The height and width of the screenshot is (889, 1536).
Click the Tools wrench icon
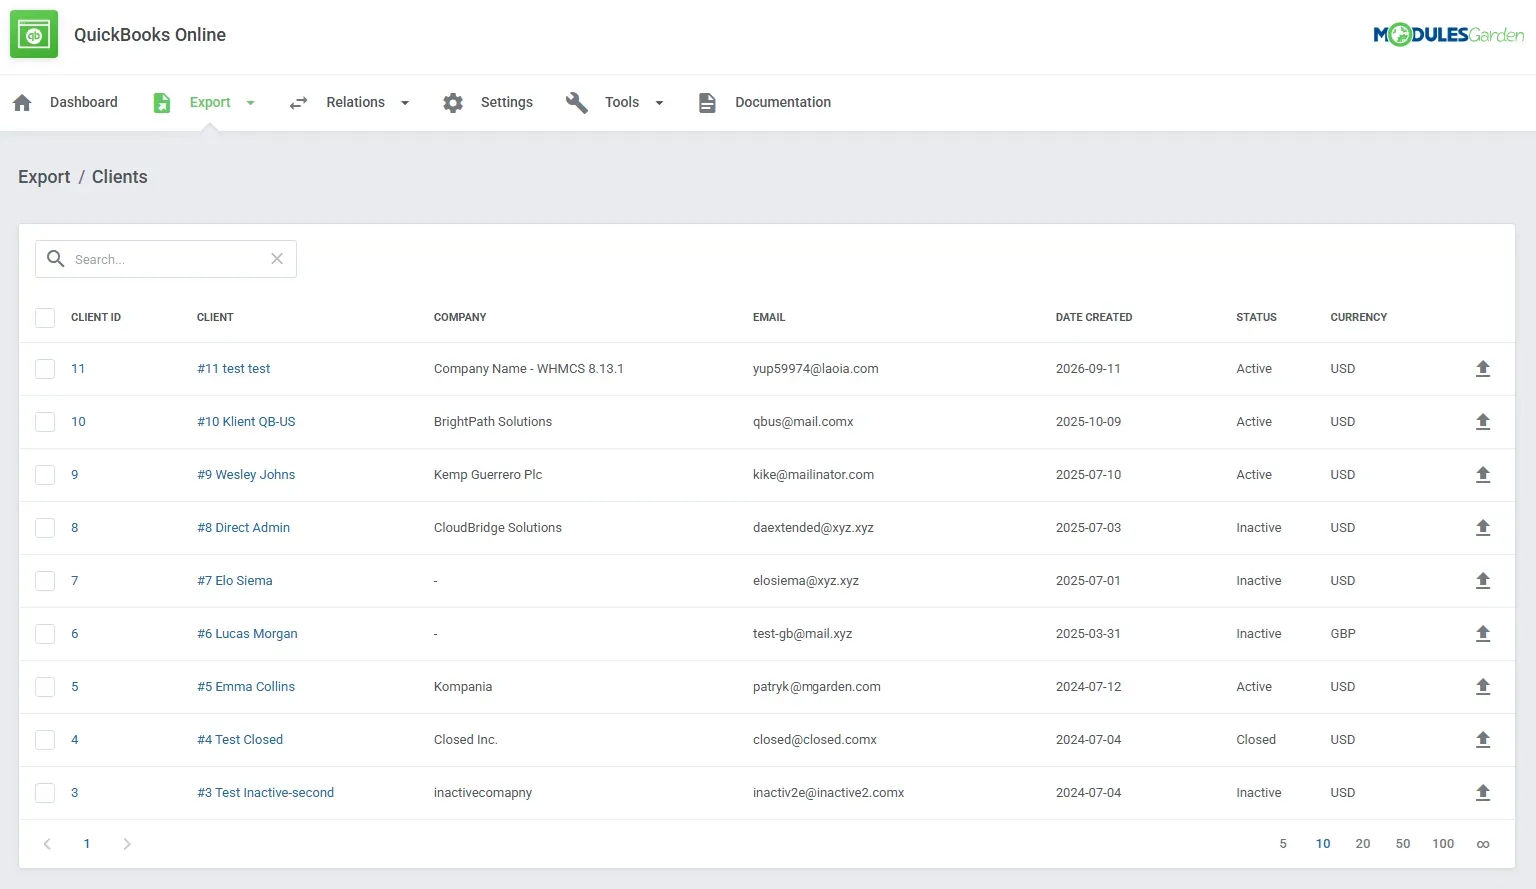click(x=577, y=102)
